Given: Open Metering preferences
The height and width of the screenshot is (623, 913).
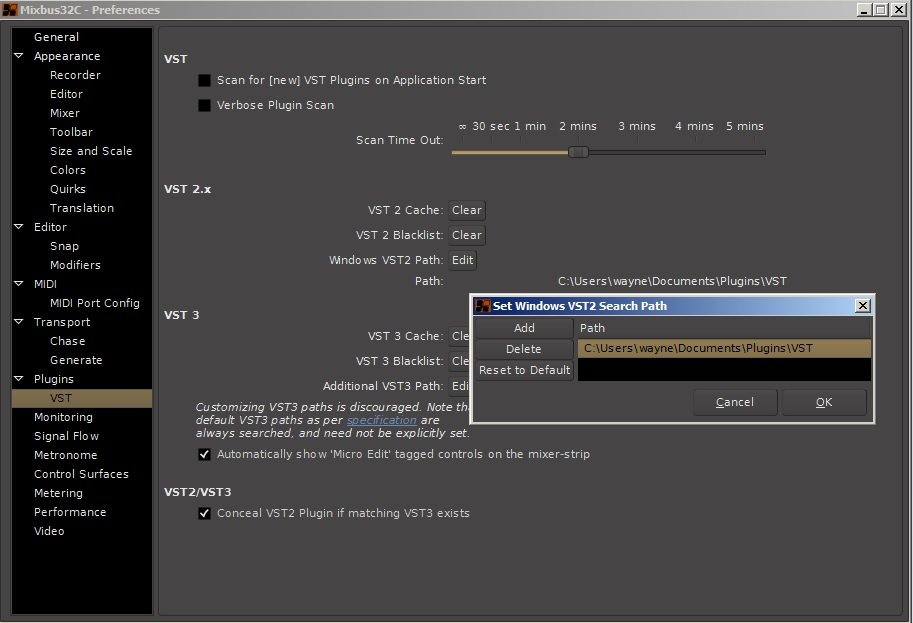Looking at the screenshot, I should 58,493.
